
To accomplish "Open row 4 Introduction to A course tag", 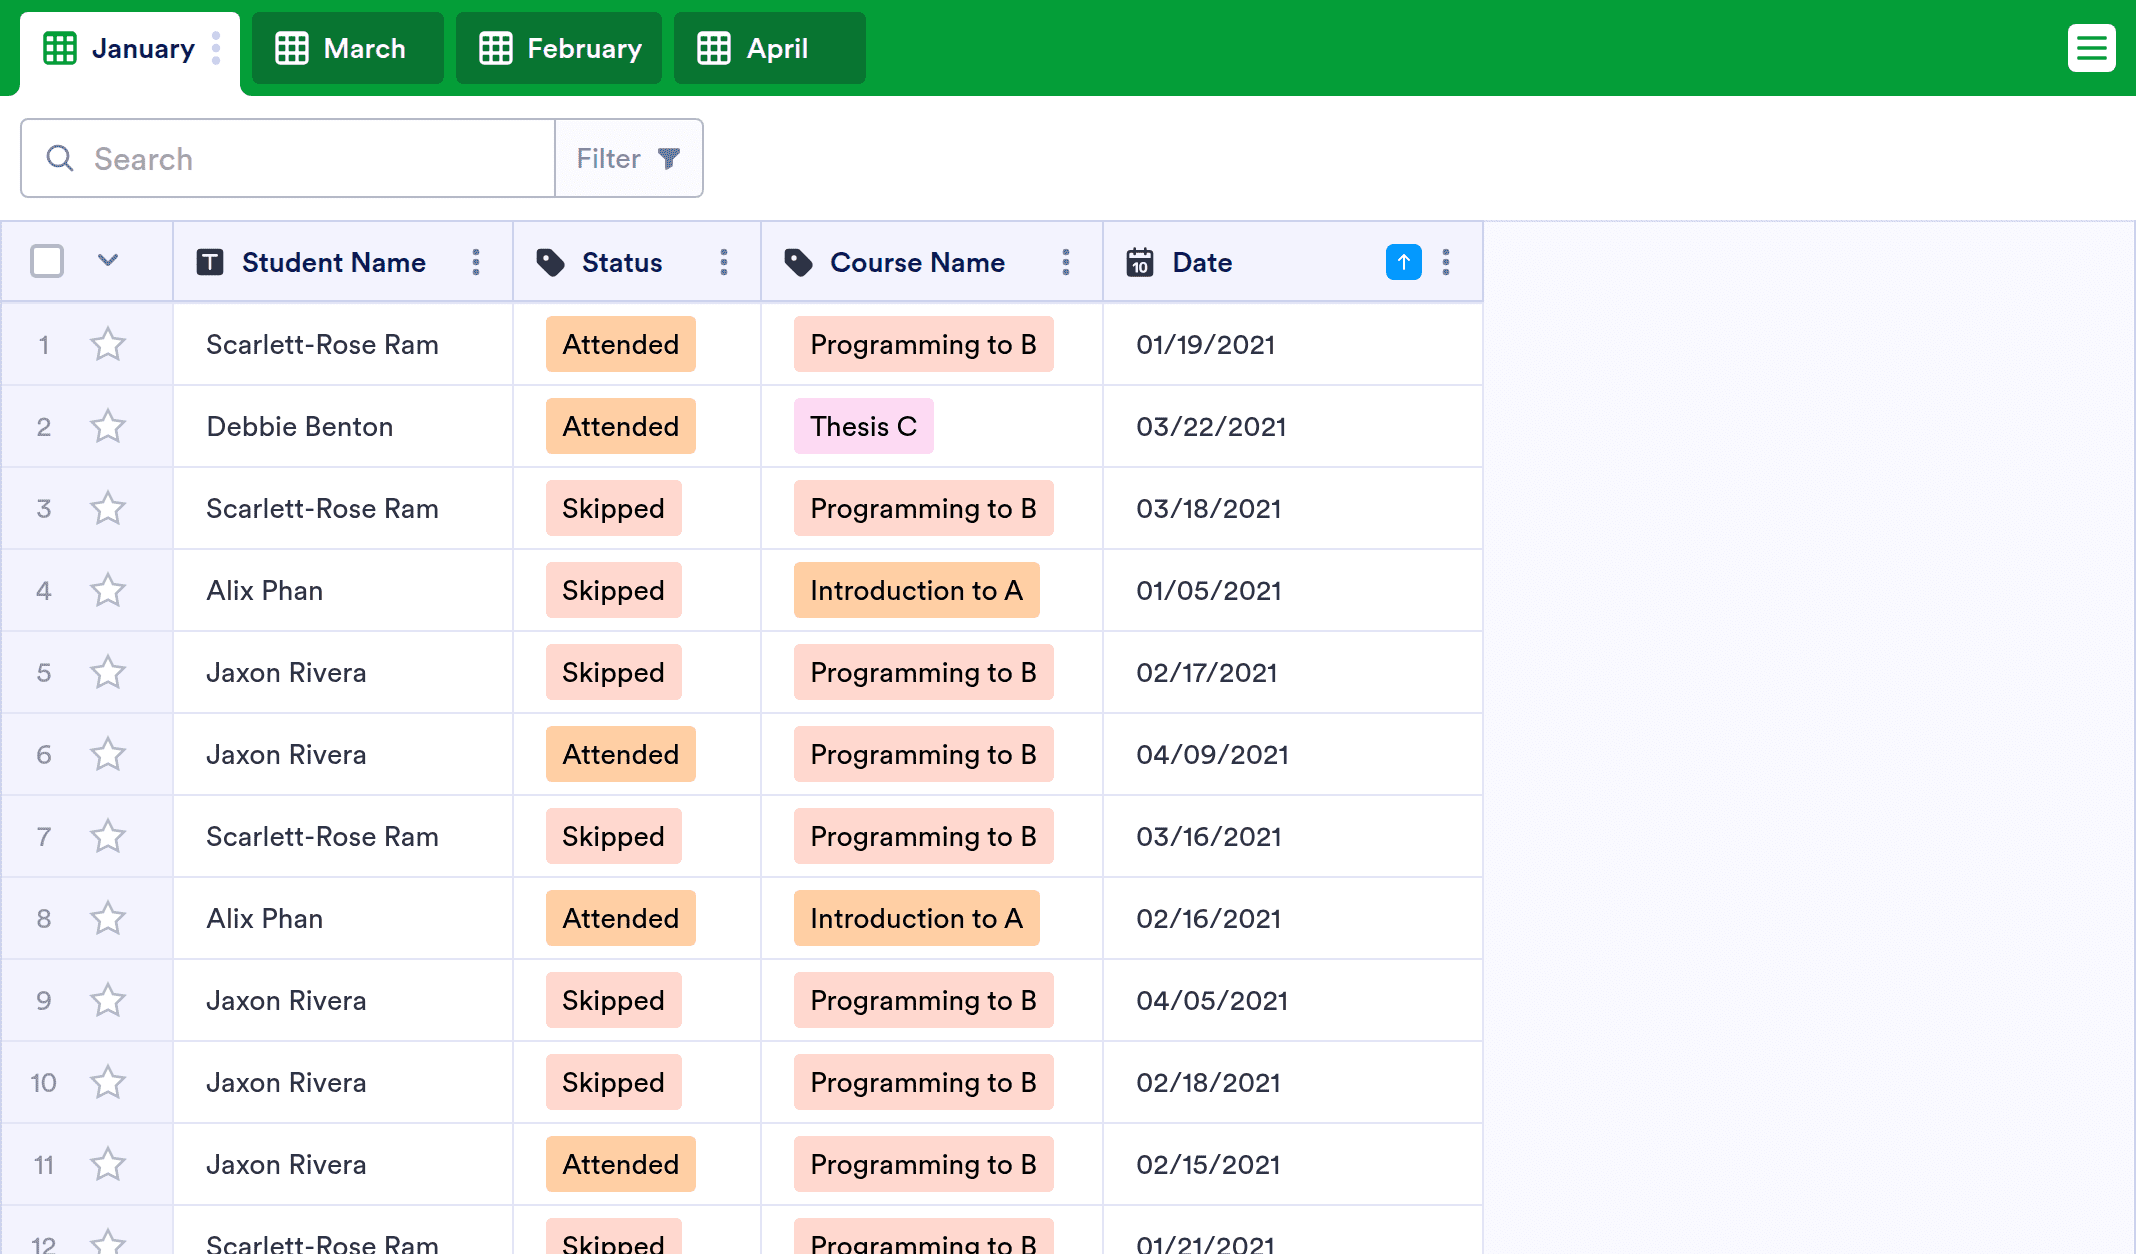I will [916, 590].
